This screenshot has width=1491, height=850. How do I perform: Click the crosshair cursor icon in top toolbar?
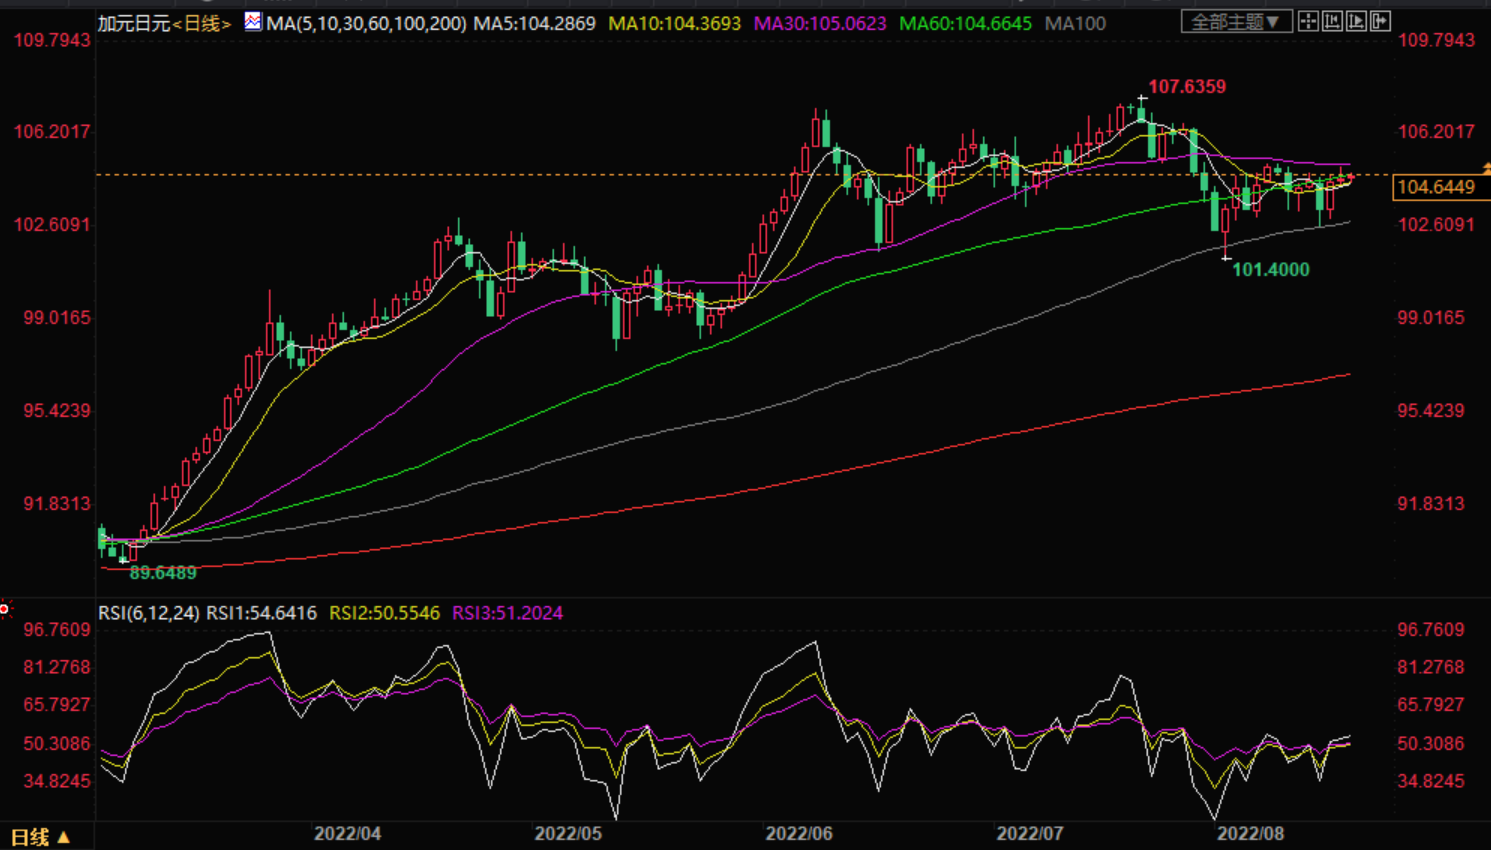pyautogui.click(x=1308, y=21)
